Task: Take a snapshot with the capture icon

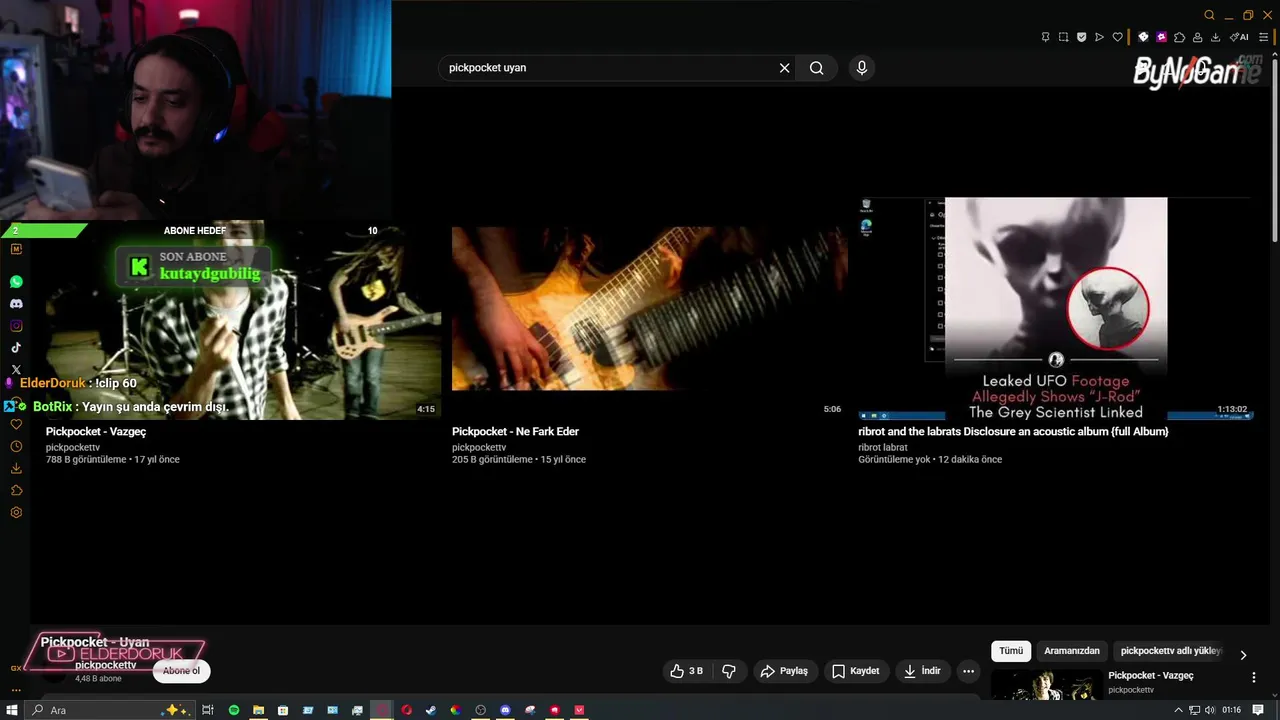Action: point(1064,37)
